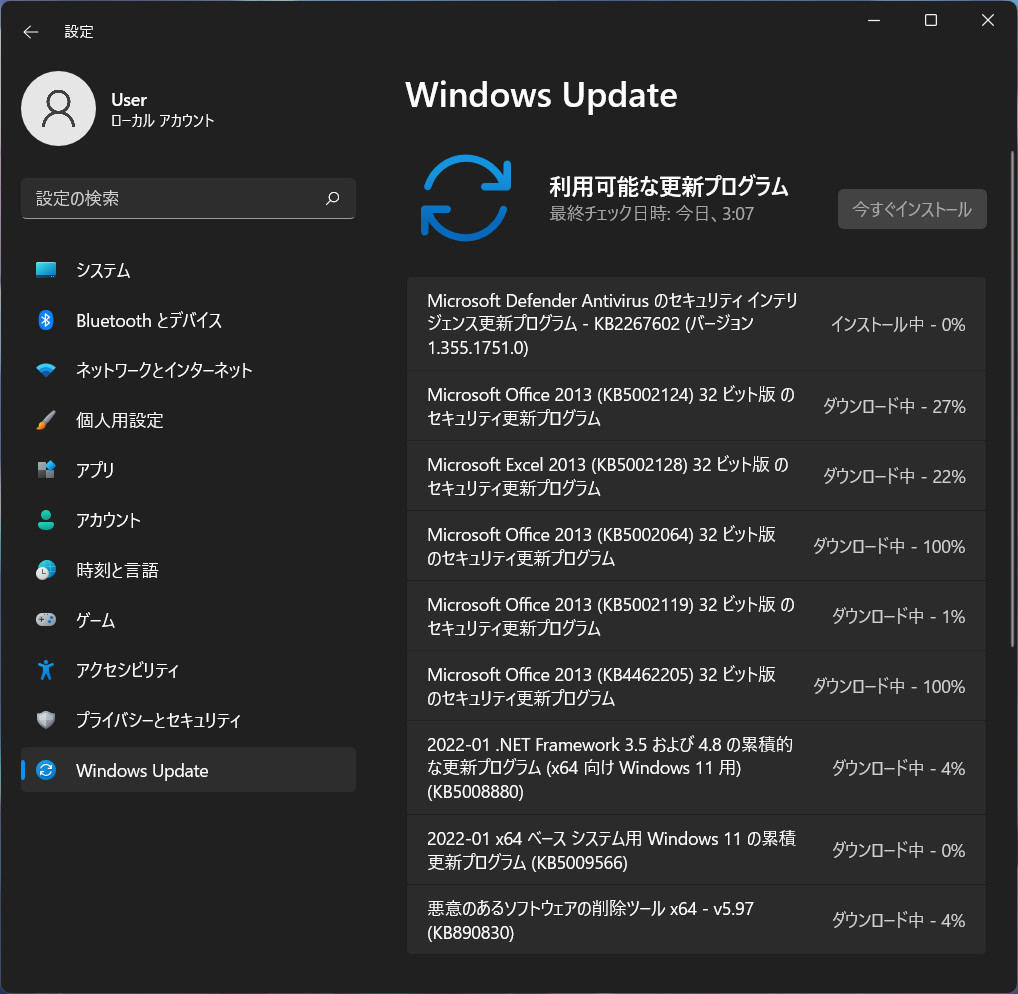Image resolution: width=1018 pixels, height=994 pixels.
Task: Click the Windows Update page title
Action: pos(541,95)
